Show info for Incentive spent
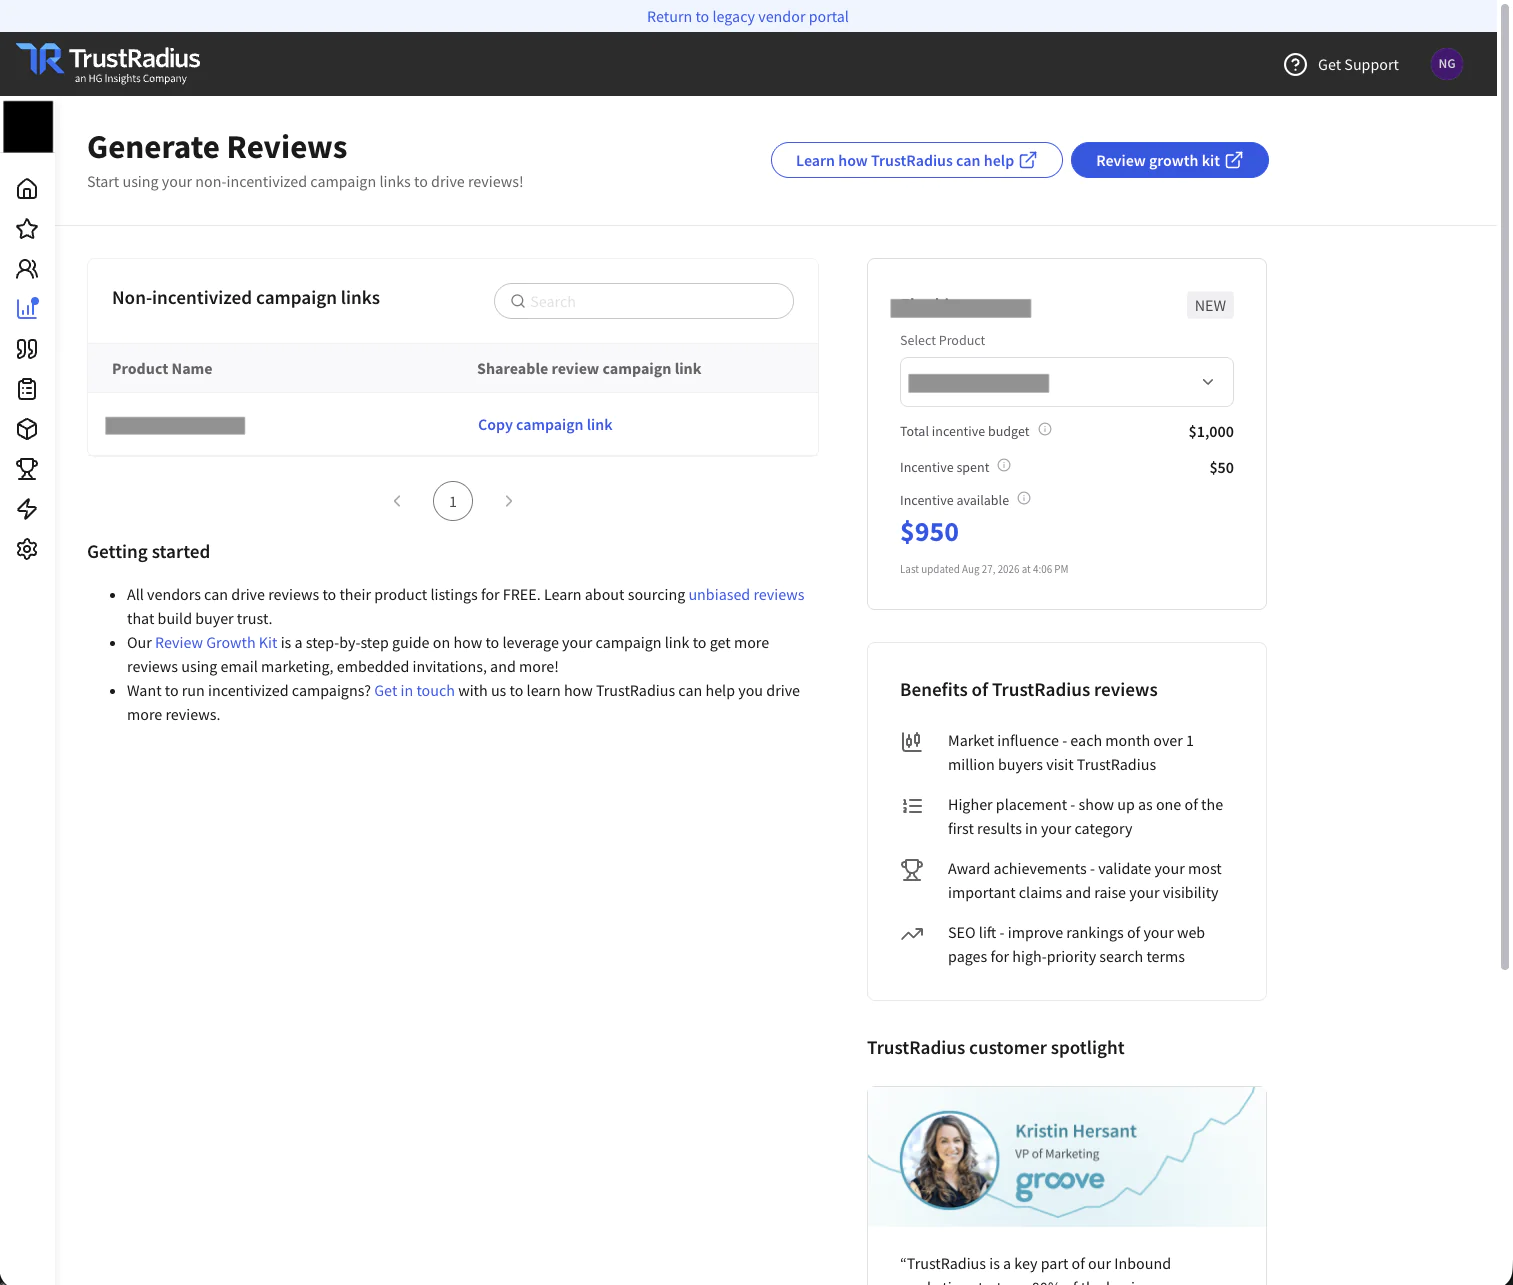This screenshot has width=1513, height=1285. pos(1004,466)
